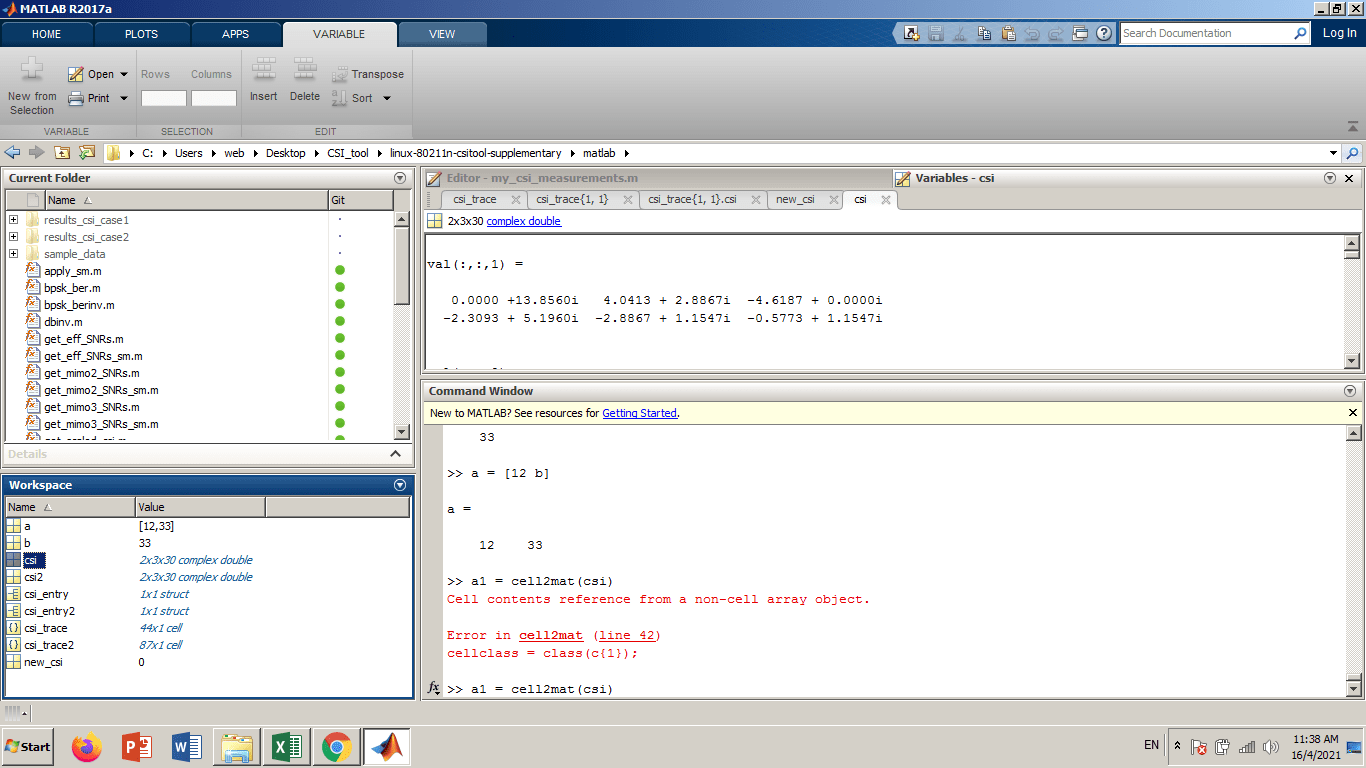Click the cell2mat error link
Image resolution: width=1366 pixels, height=768 pixels.
(x=551, y=635)
